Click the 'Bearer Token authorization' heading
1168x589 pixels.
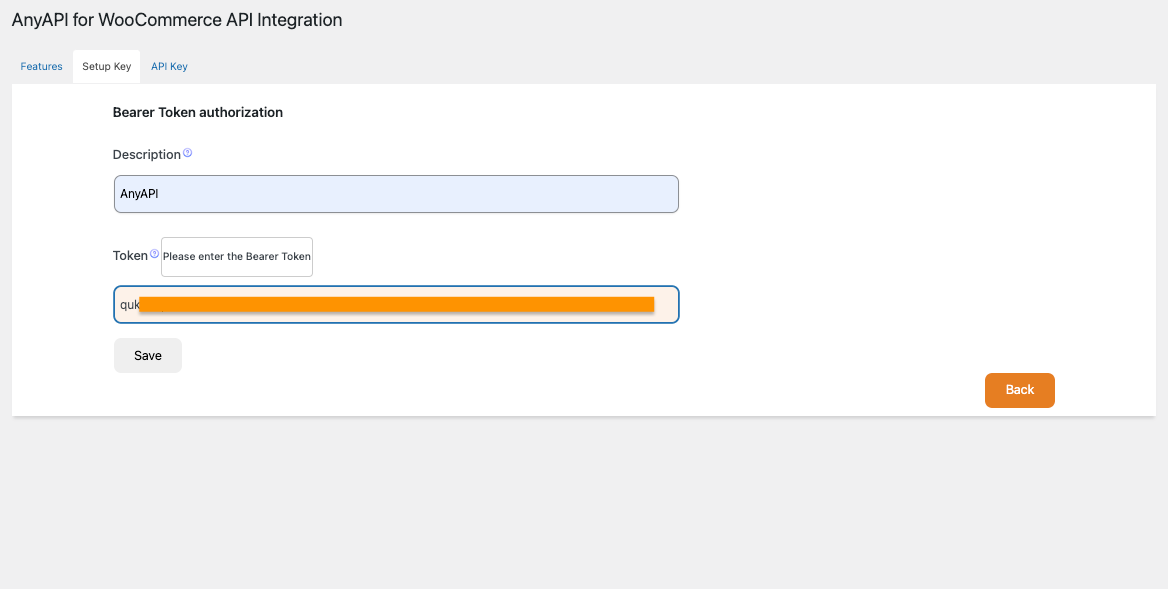(x=198, y=113)
